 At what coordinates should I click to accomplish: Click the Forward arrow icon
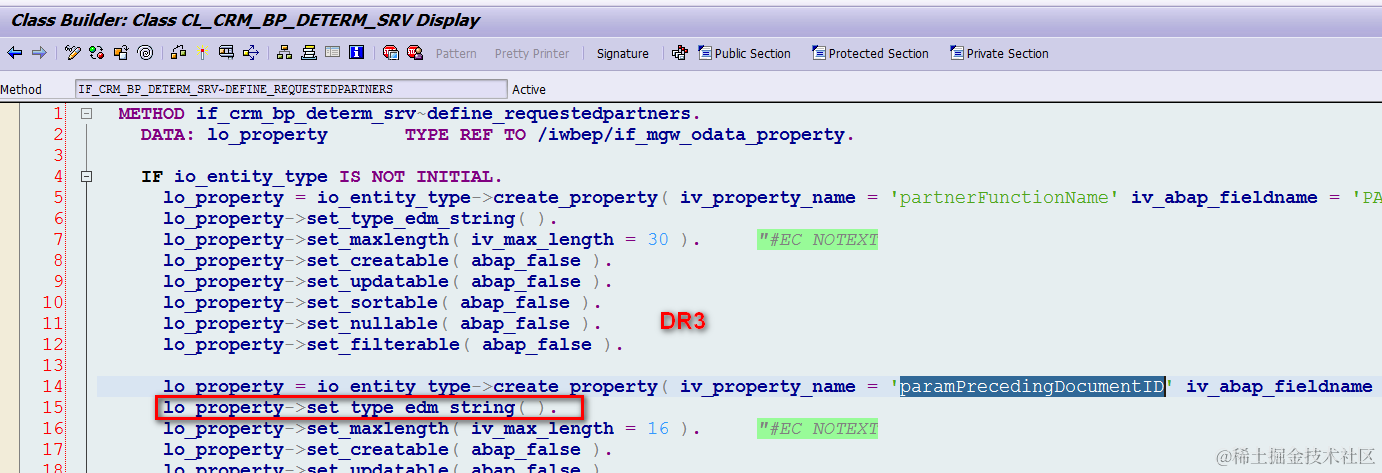click(39, 53)
